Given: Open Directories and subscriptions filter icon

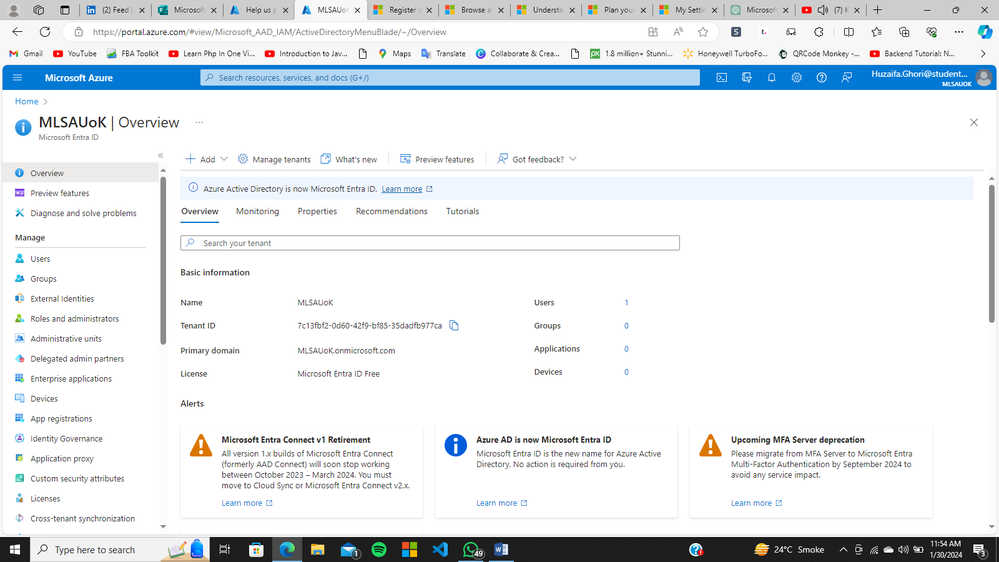Looking at the screenshot, I should point(746,78).
